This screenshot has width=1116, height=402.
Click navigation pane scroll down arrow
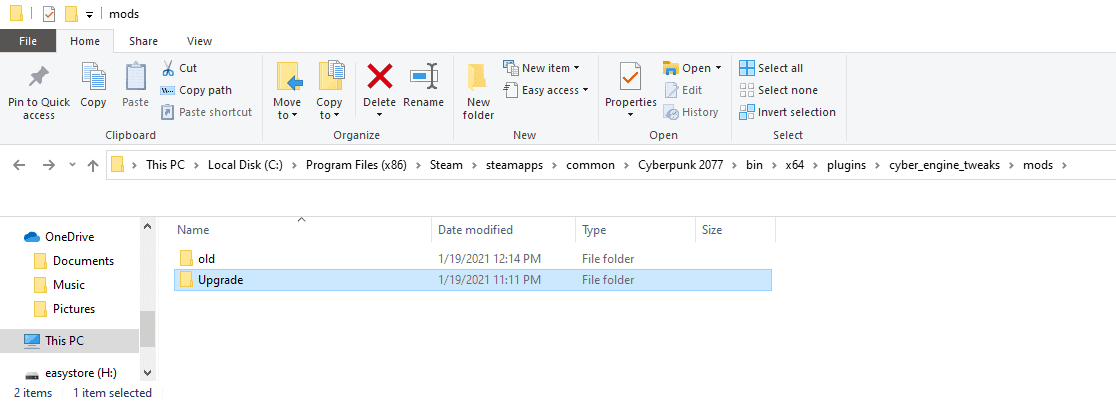(x=147, y=373)
